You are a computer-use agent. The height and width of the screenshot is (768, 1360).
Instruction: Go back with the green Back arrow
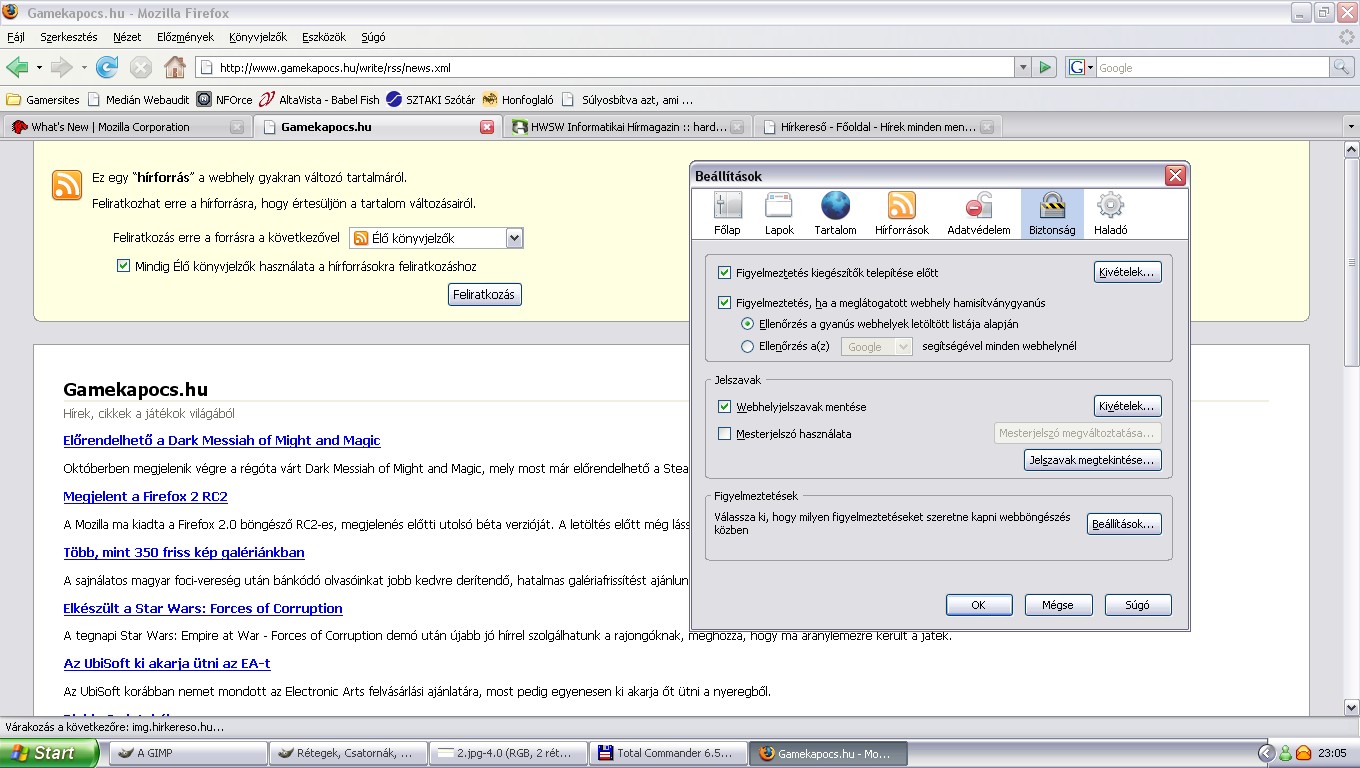17,67
